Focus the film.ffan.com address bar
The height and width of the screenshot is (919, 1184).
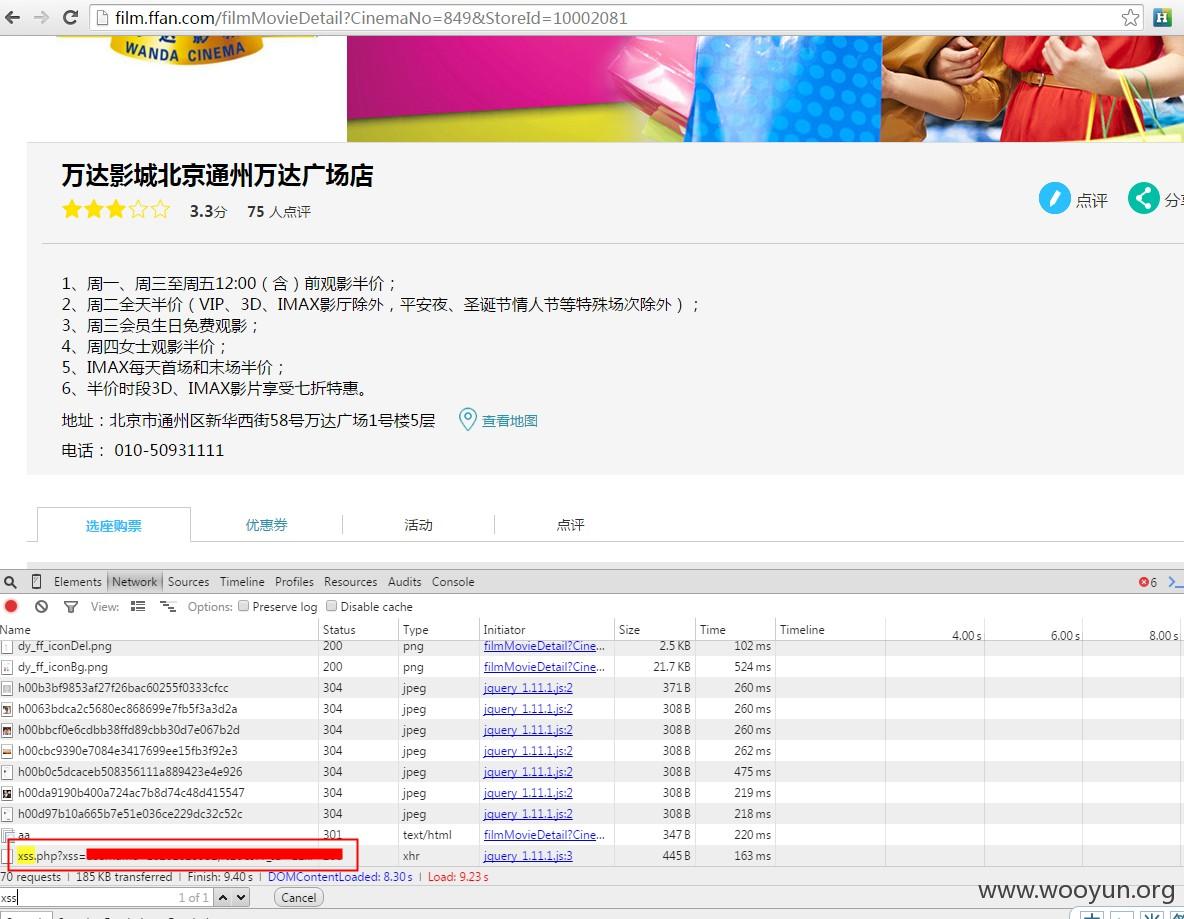tap(615, 17)
